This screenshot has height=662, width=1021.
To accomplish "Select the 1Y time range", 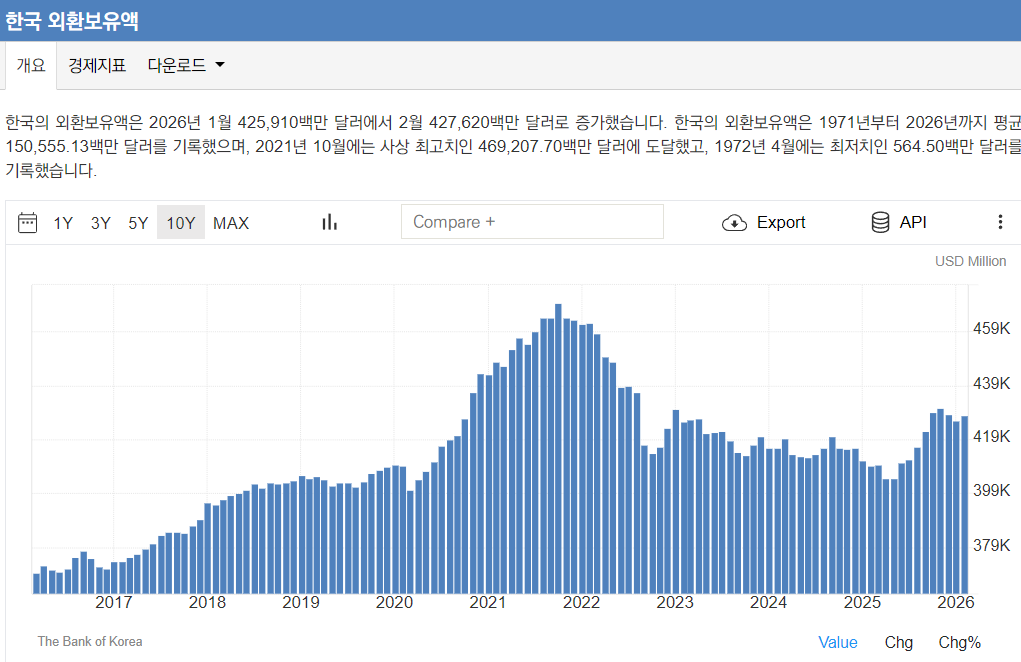I will point(63,223).
